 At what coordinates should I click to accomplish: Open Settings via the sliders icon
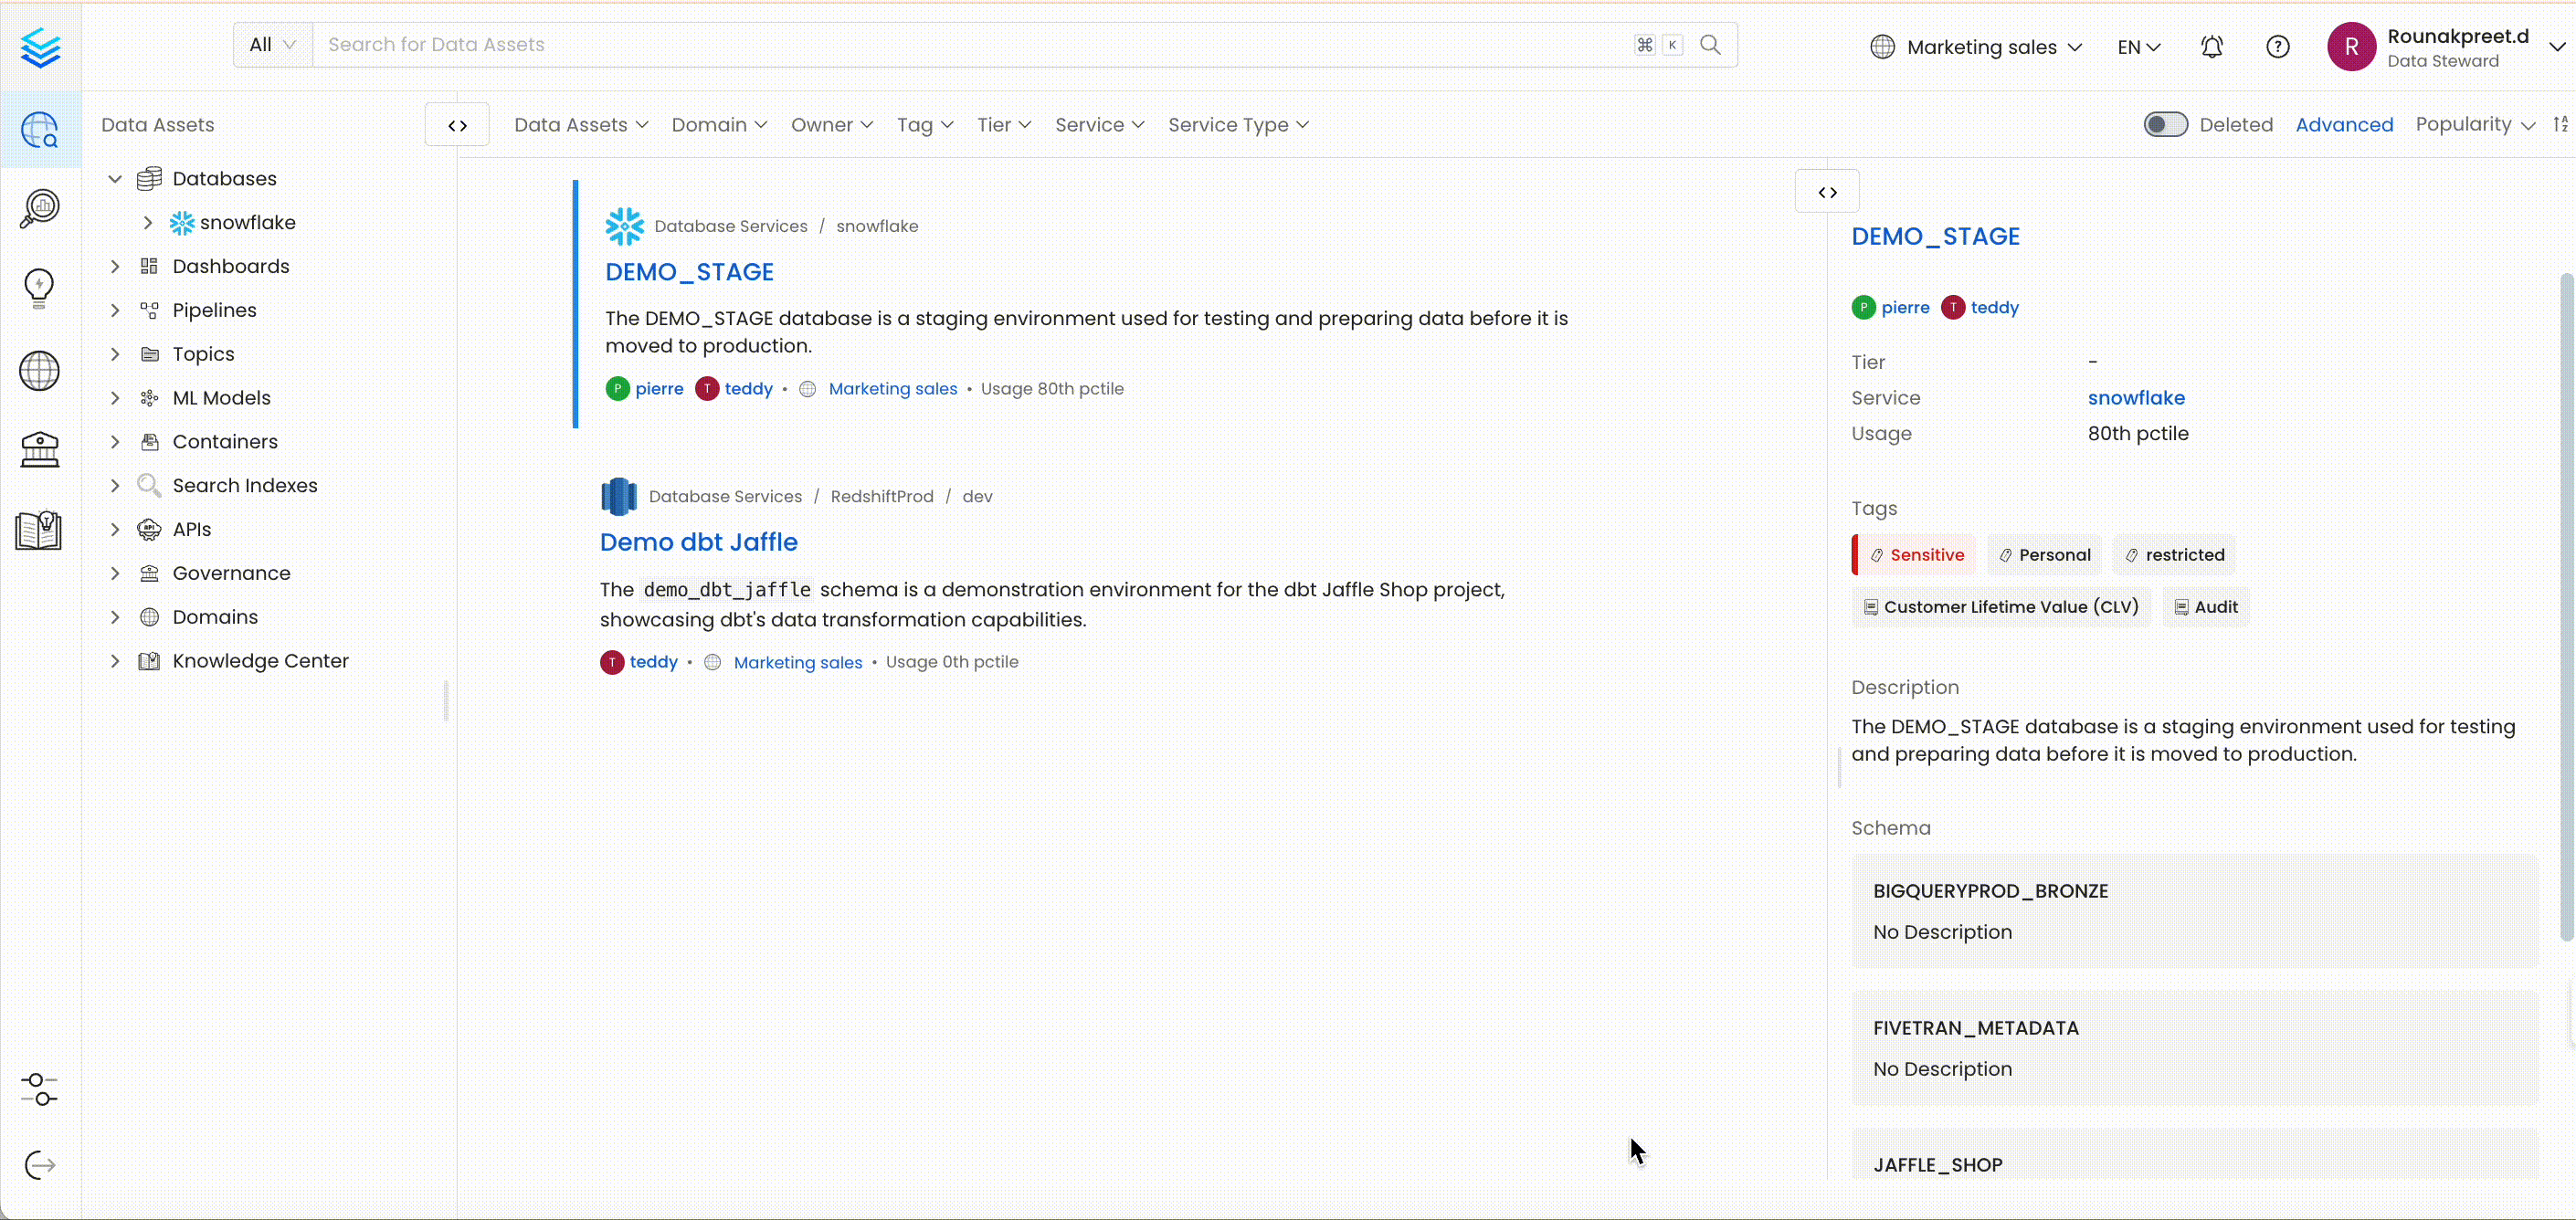click(x=39, y=1090)
